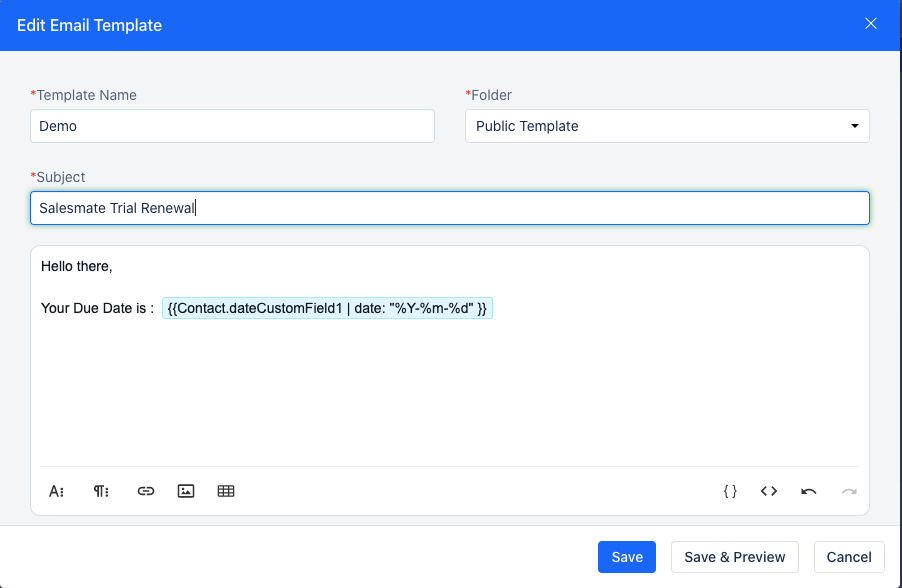Undo last edit in editor

click(x=809, y=491)
